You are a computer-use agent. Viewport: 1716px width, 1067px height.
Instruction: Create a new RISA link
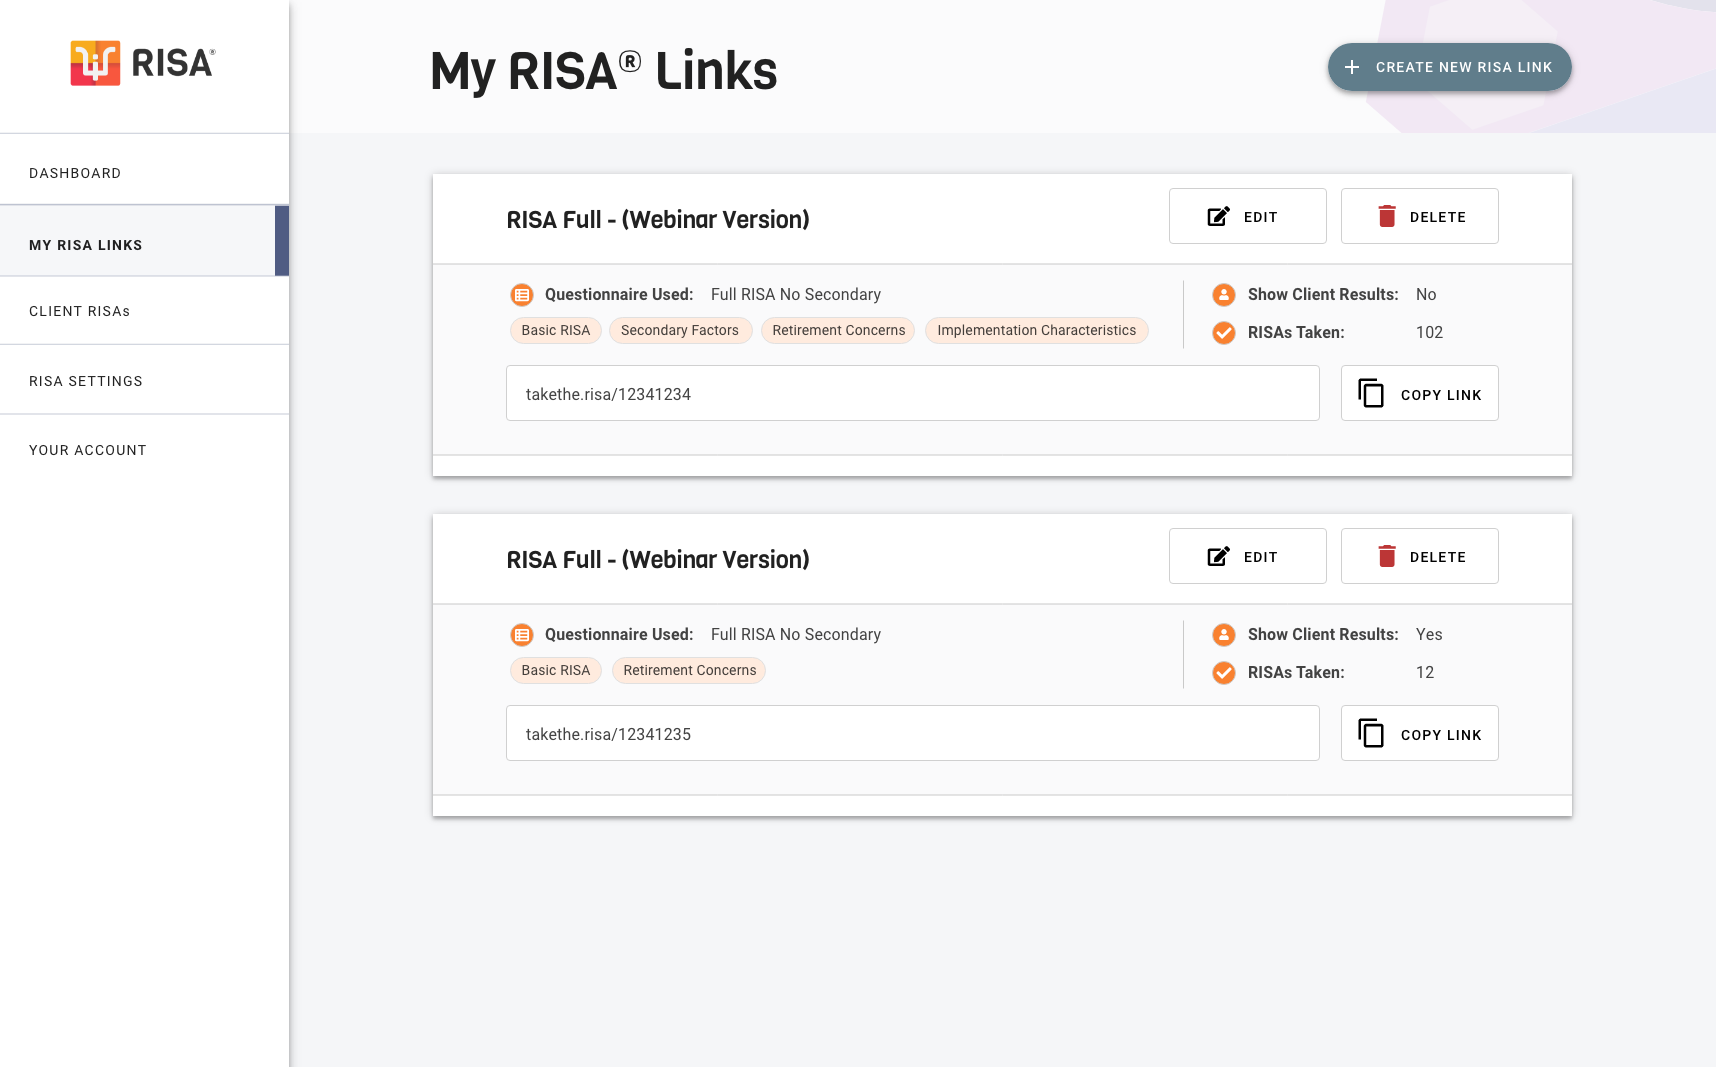[1449, 67]
